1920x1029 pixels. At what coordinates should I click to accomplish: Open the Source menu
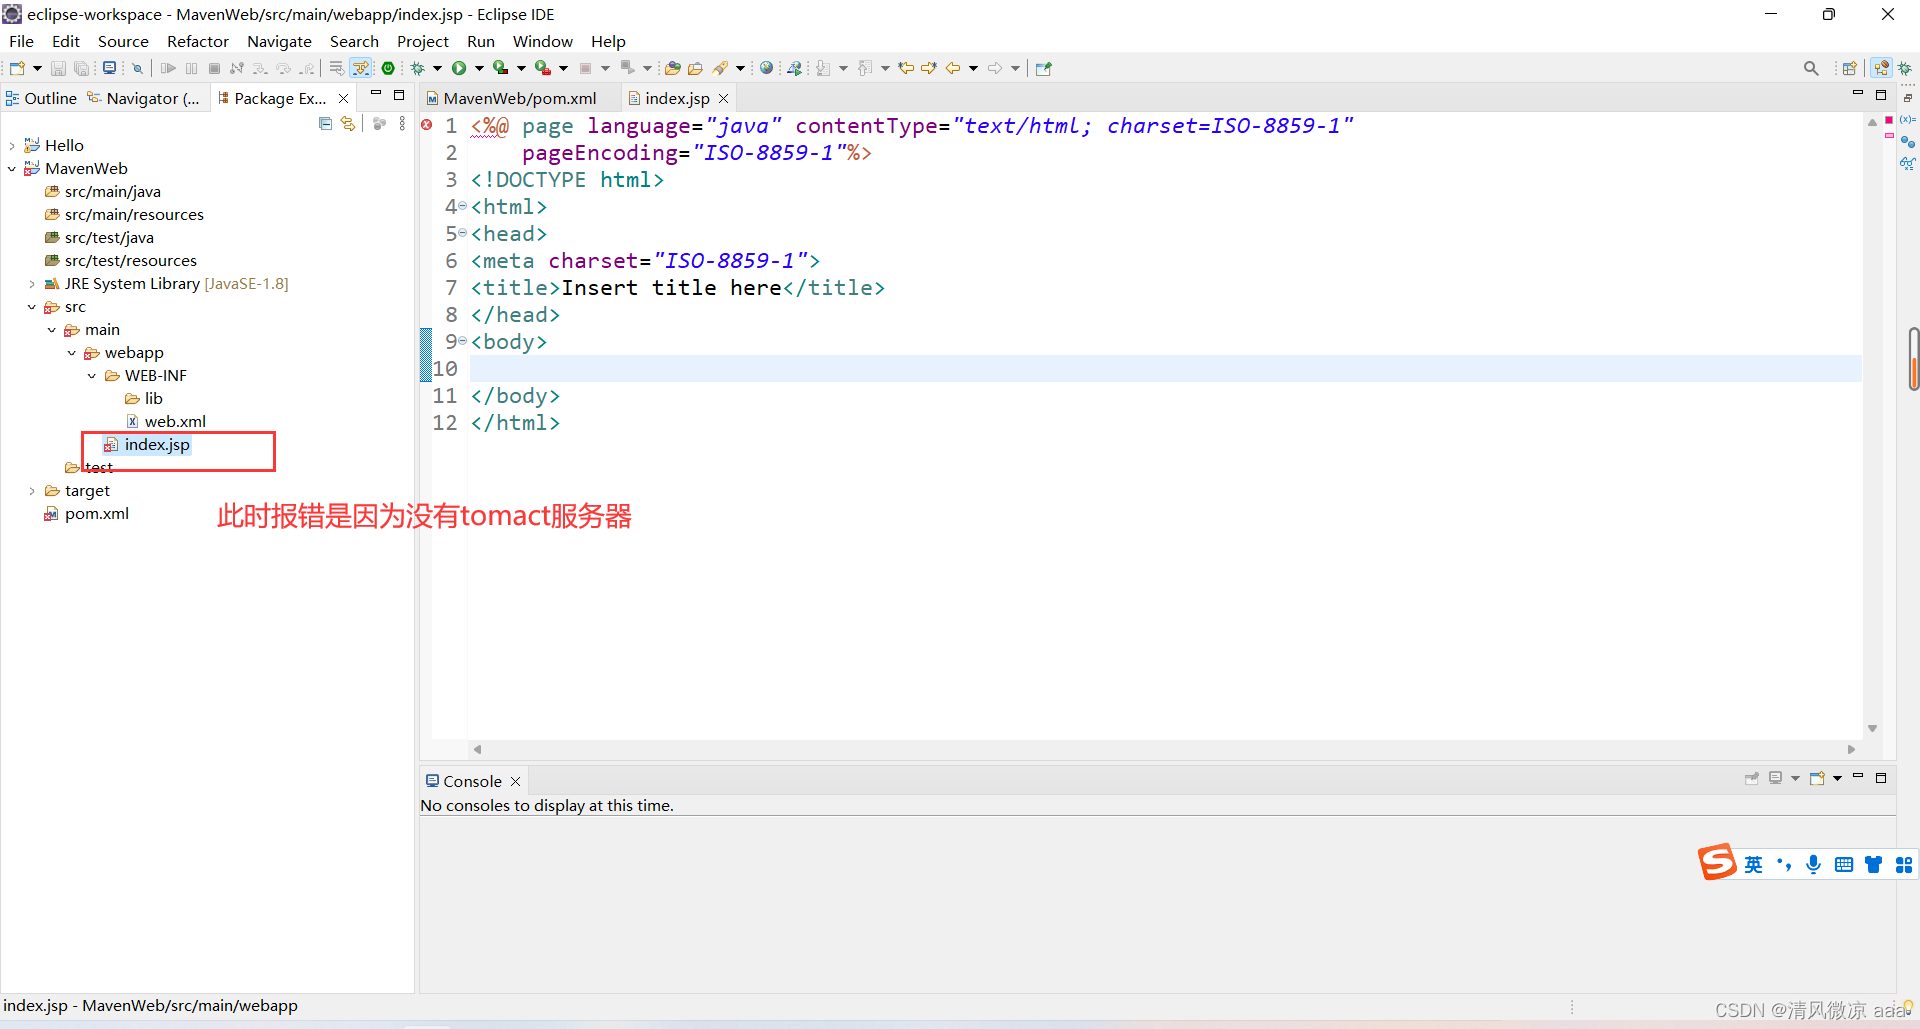tap(123, 41)
